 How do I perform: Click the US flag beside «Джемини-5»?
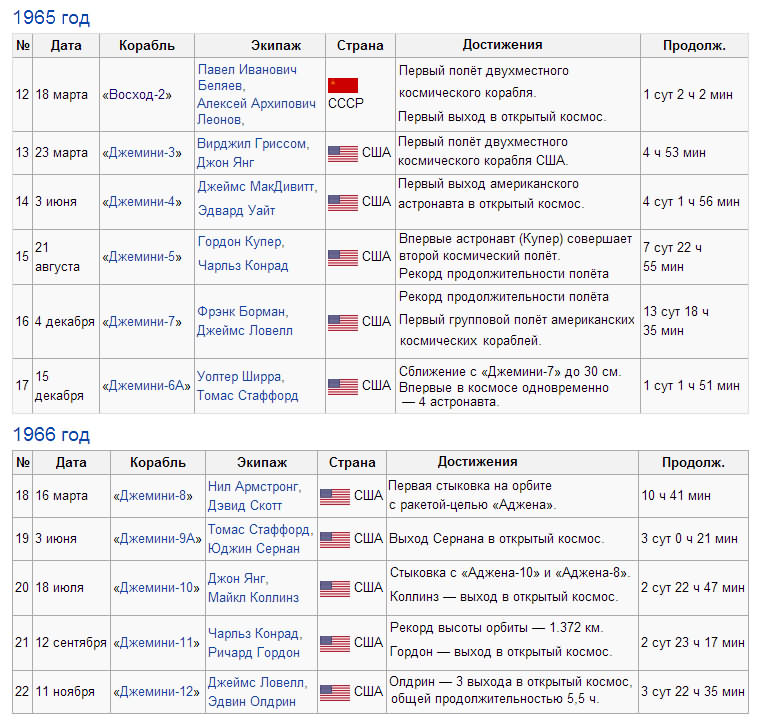(343, 257)
